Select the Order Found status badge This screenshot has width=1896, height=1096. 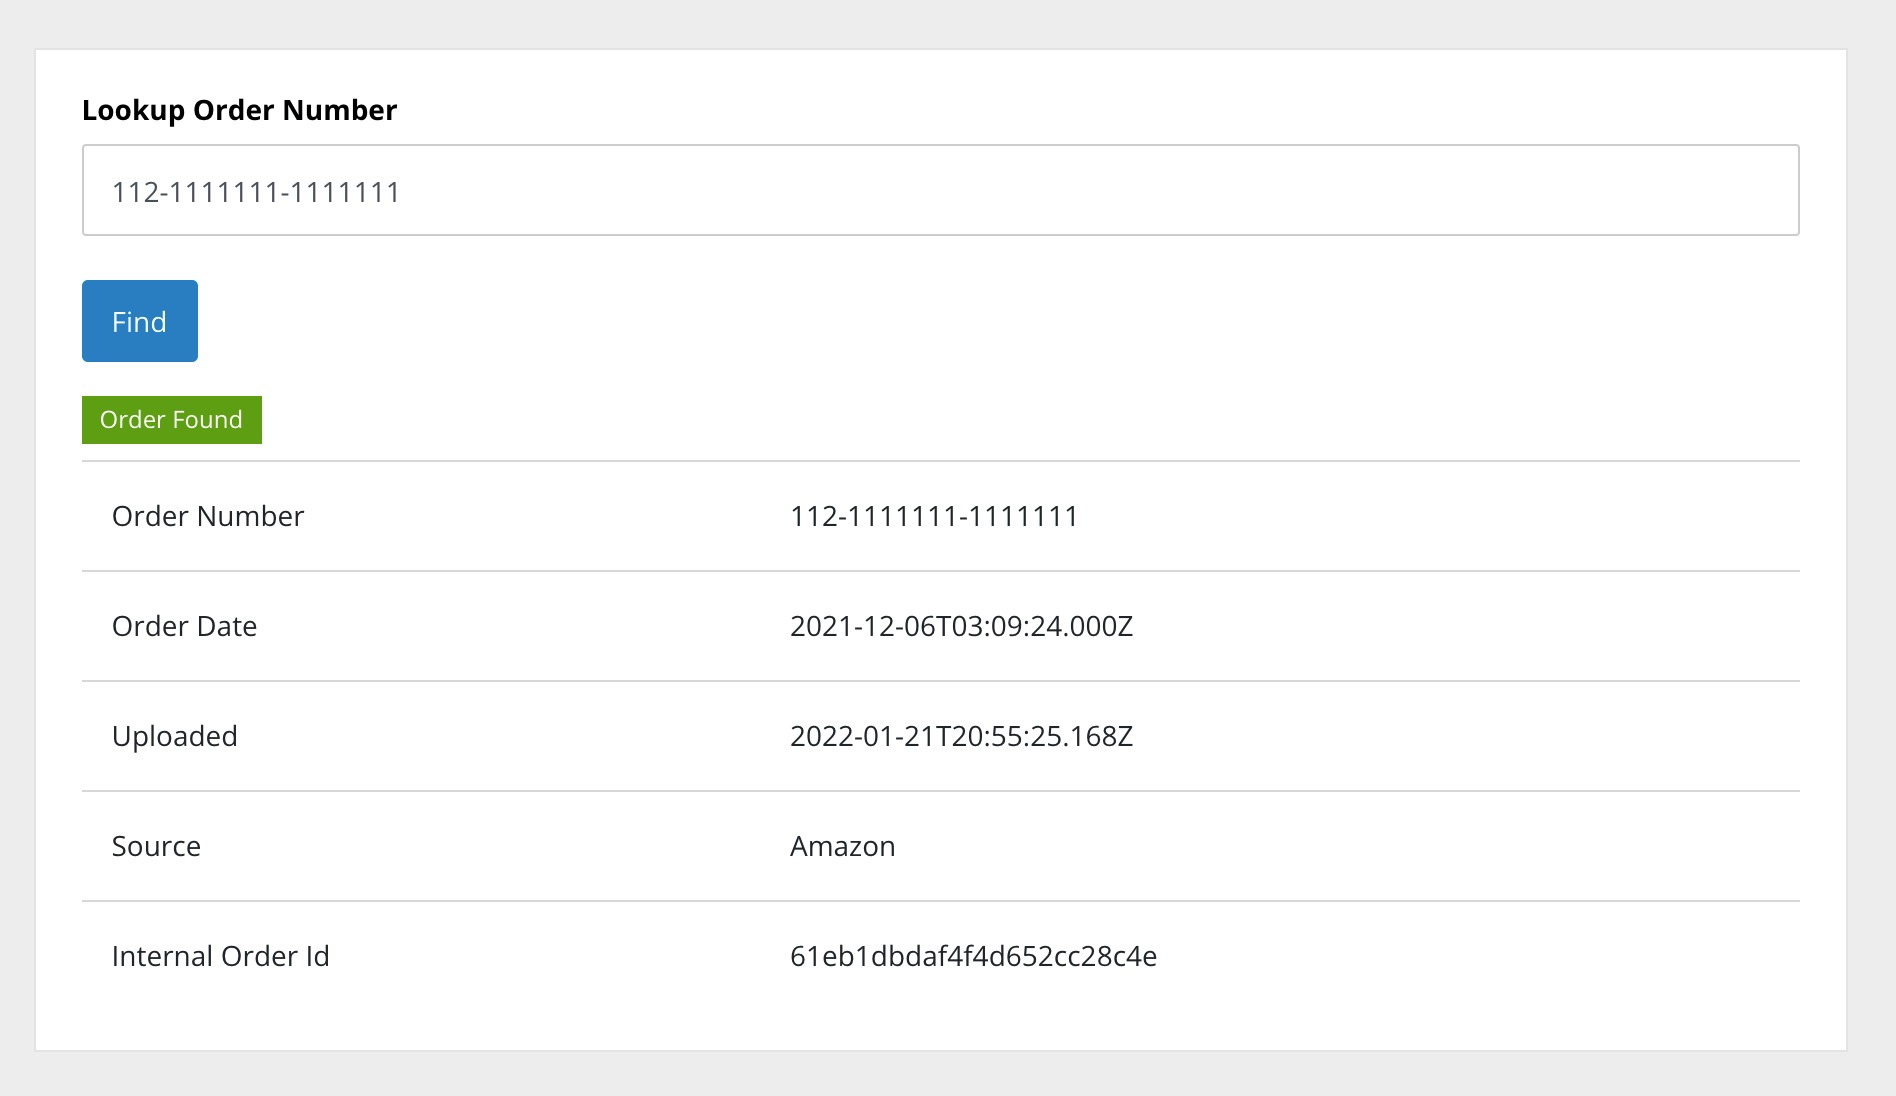(x=171, y=420)
